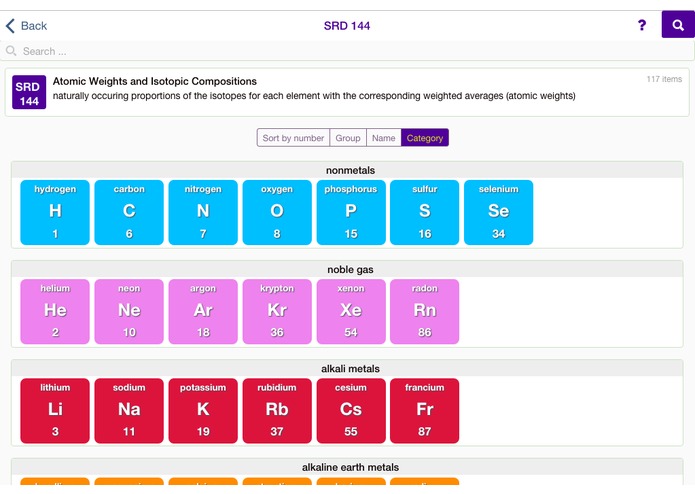Click the alkaline earth metals header
The width and height of the screenshot is (695, 494).
[348, 467]
